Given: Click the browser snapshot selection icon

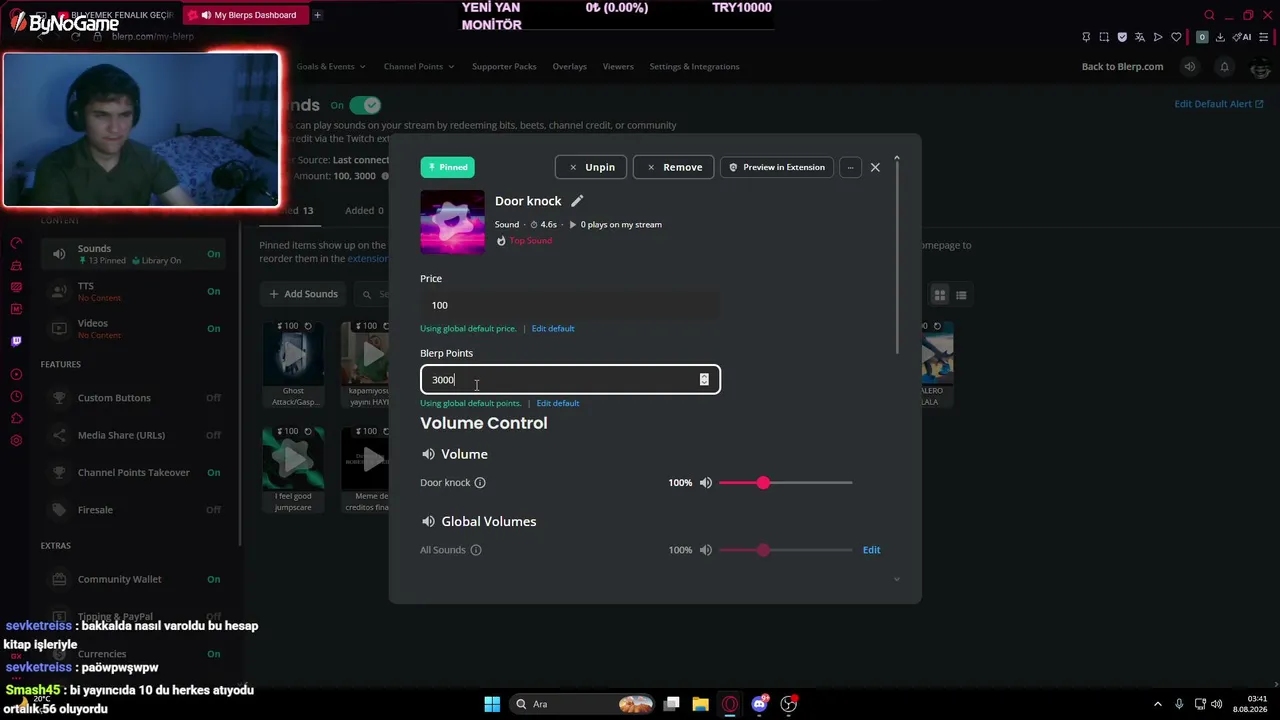Looking at the screenshot, I should point(1104,37).
